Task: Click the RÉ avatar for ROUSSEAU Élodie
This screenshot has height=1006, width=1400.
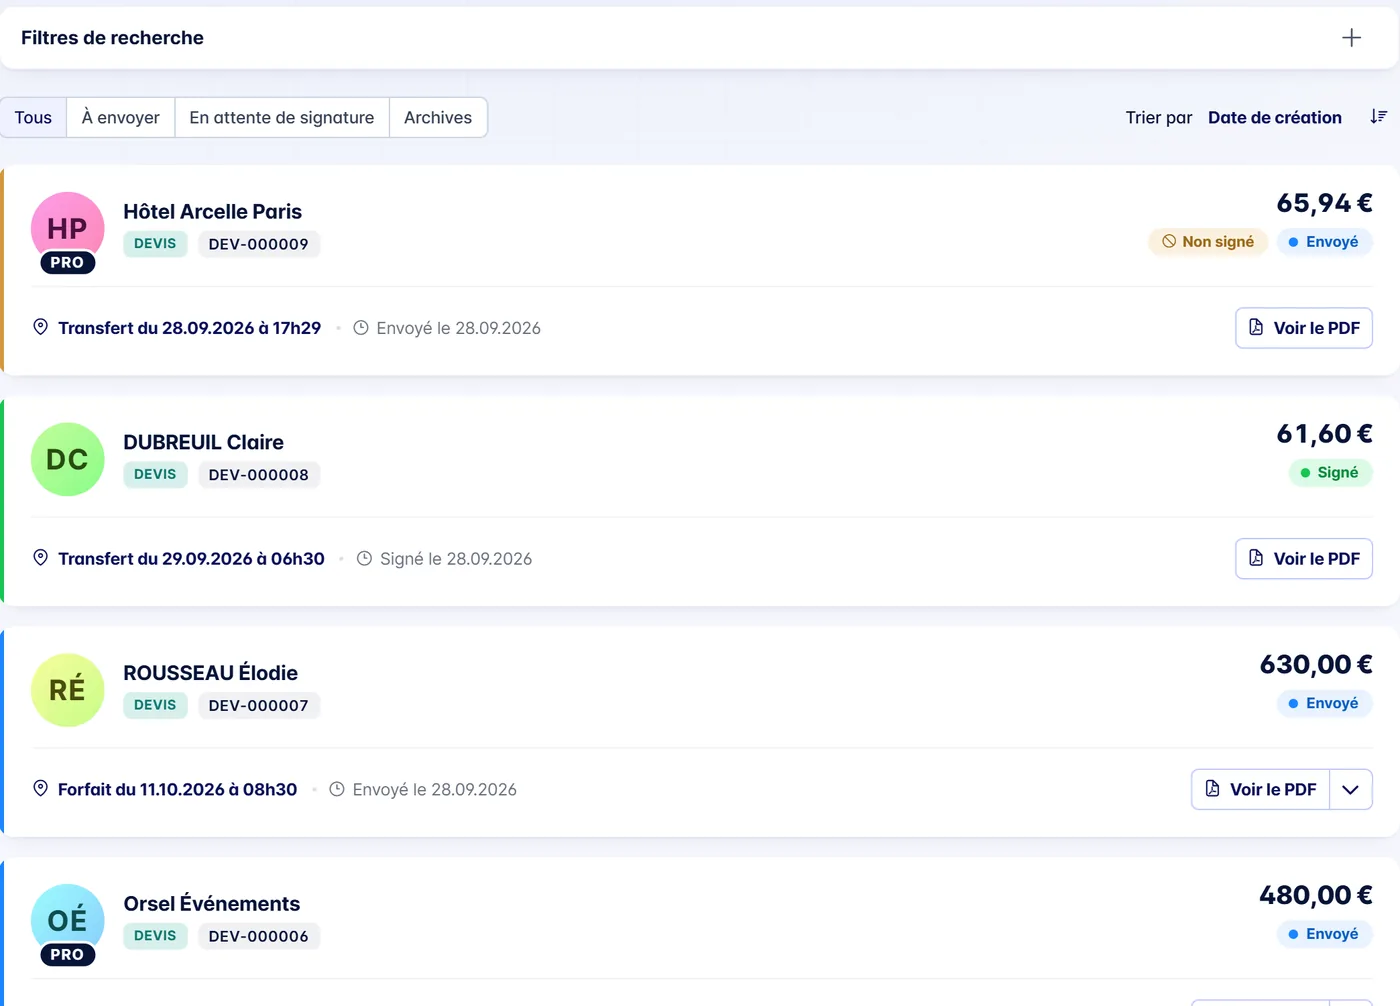Action: coord(68,690)
